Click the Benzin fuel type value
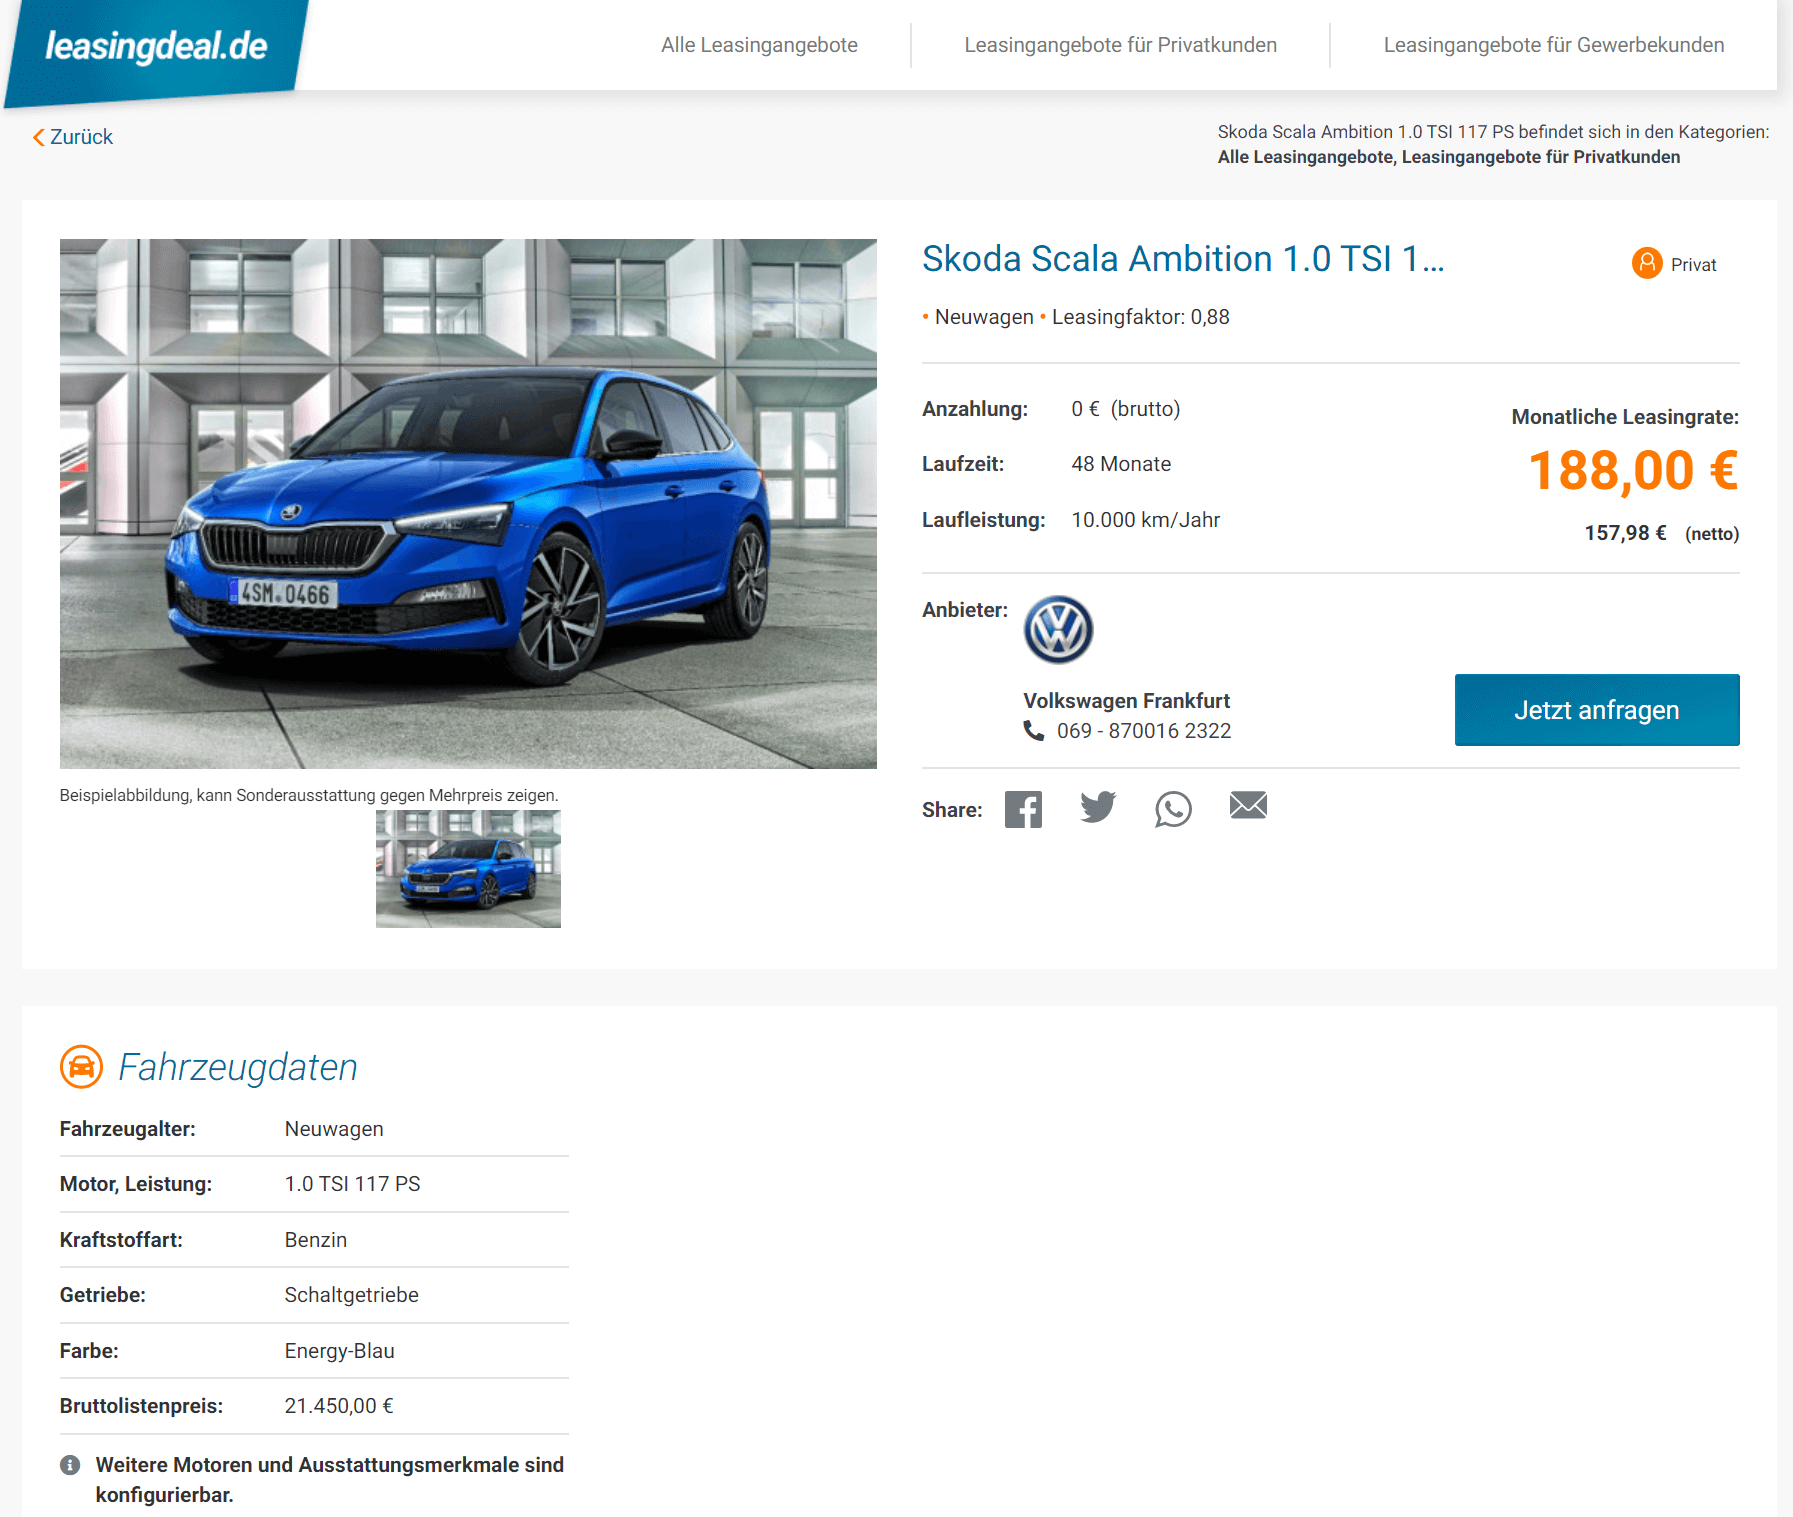Screen dimensions: 1793x1517 (x=316, y=1240)
